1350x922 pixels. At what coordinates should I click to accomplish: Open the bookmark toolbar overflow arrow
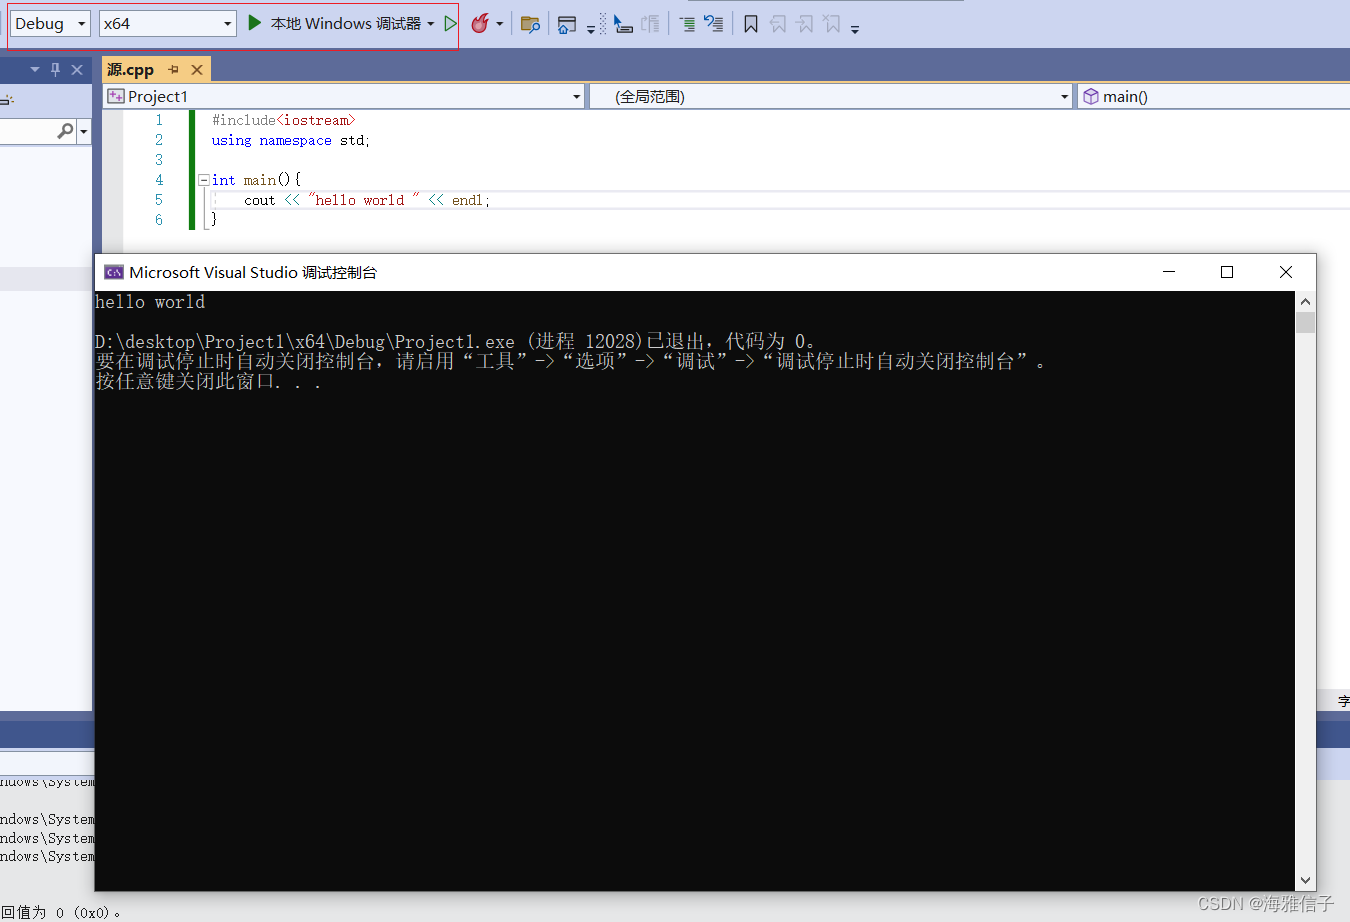[855, 29]
